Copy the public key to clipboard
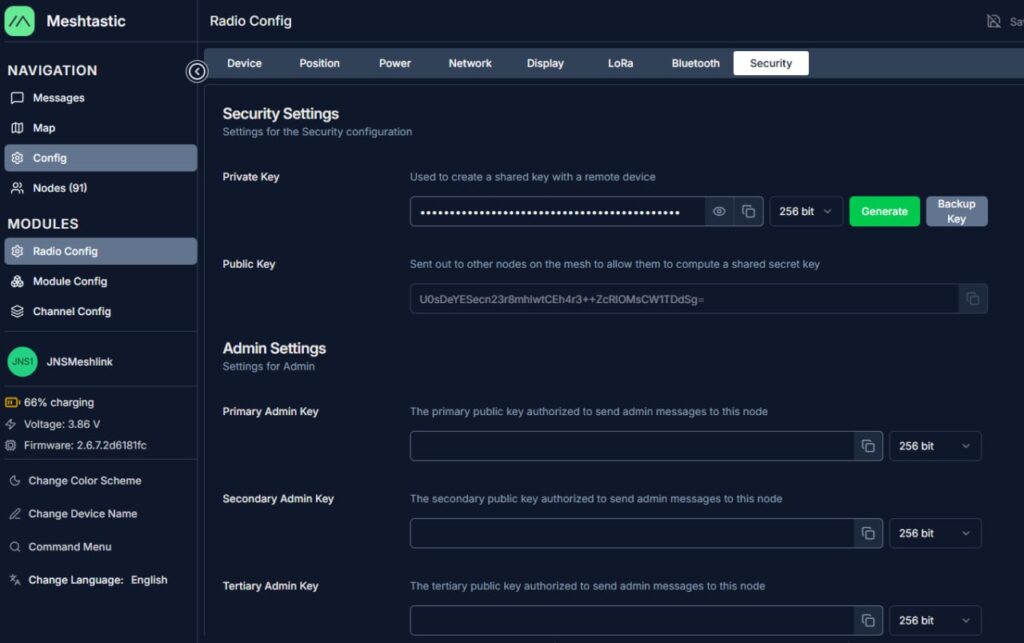This screenshot has height=643, width=1024. (x=972, y=299)
